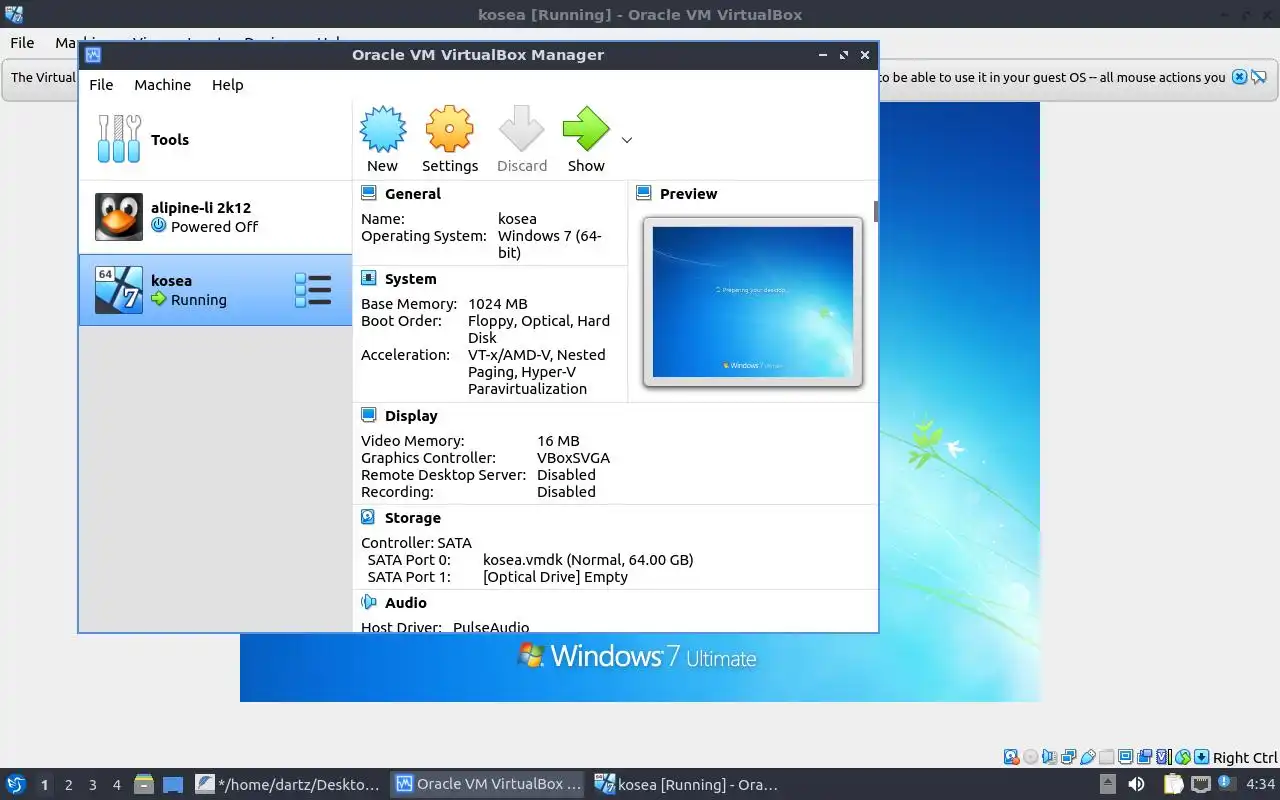This screenshot has width=1280, height=800.
Task: Click the display status bar icon
Action: point(1125,757)
